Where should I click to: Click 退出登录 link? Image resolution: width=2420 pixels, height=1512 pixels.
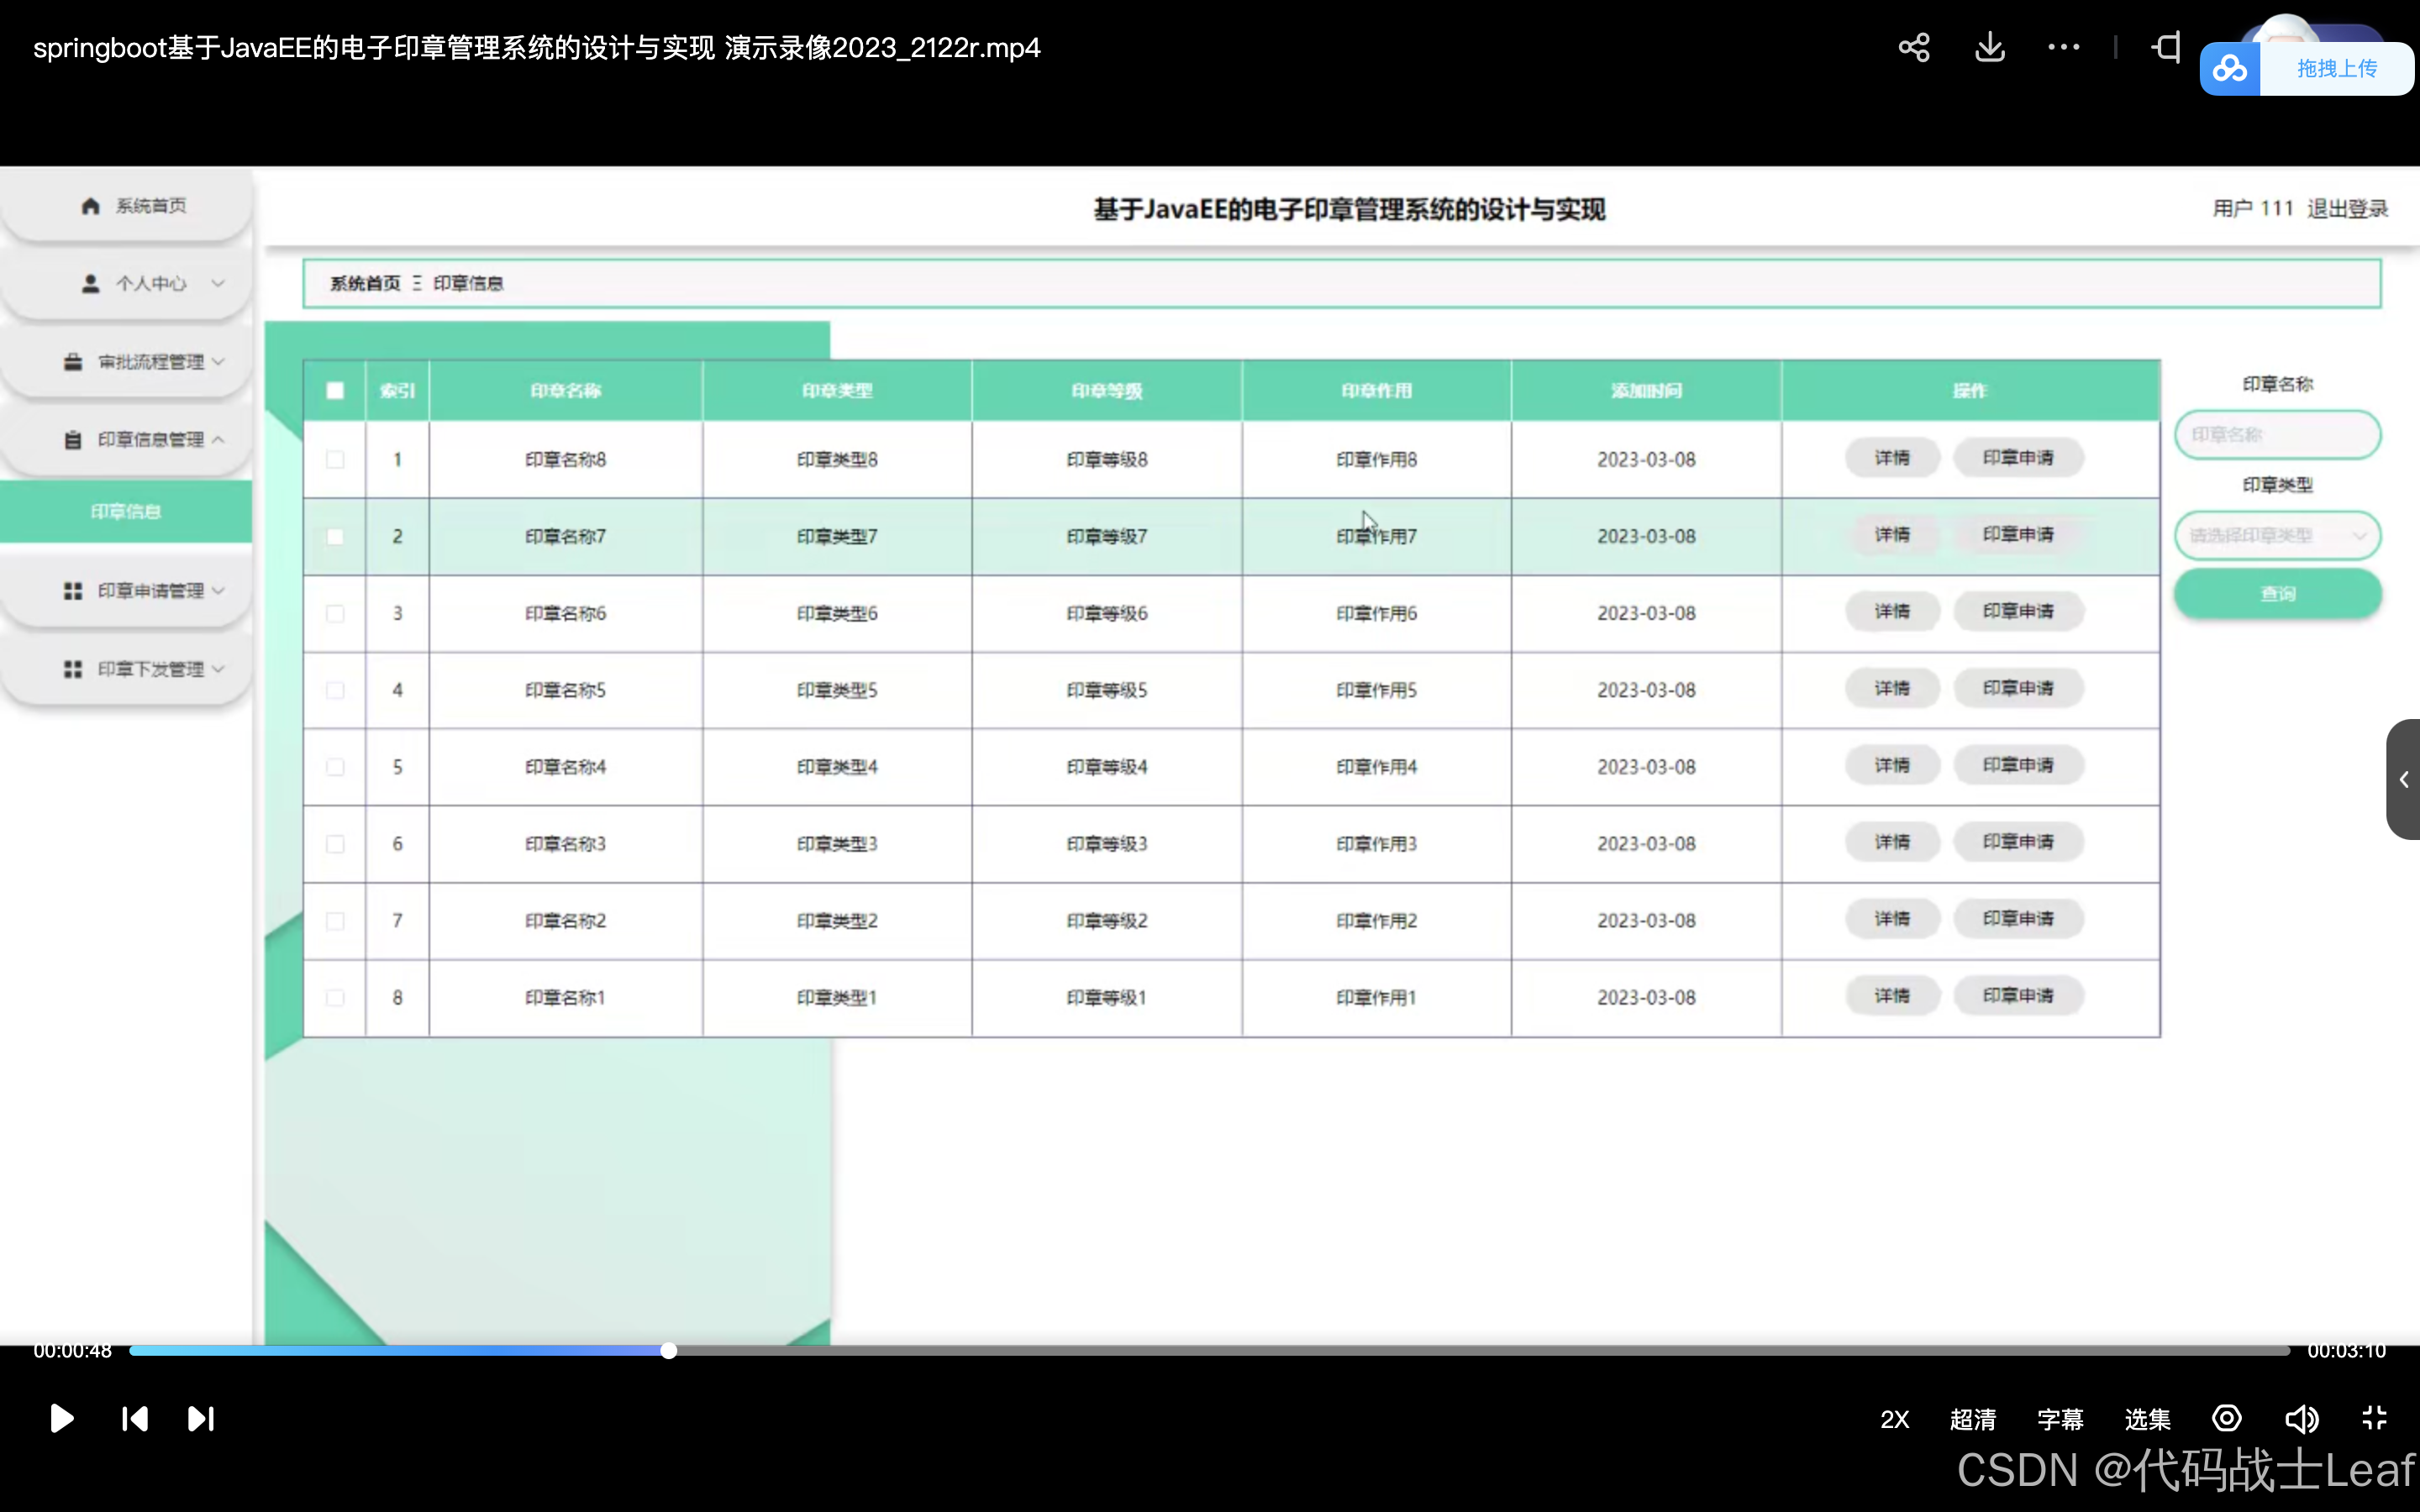pos(2347,209)
